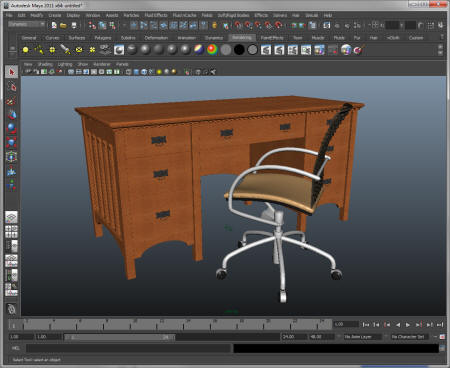Open the panel Lighting menu
Image resolution: width=450 pixels, height=368 pixels.
pos(65,64)
